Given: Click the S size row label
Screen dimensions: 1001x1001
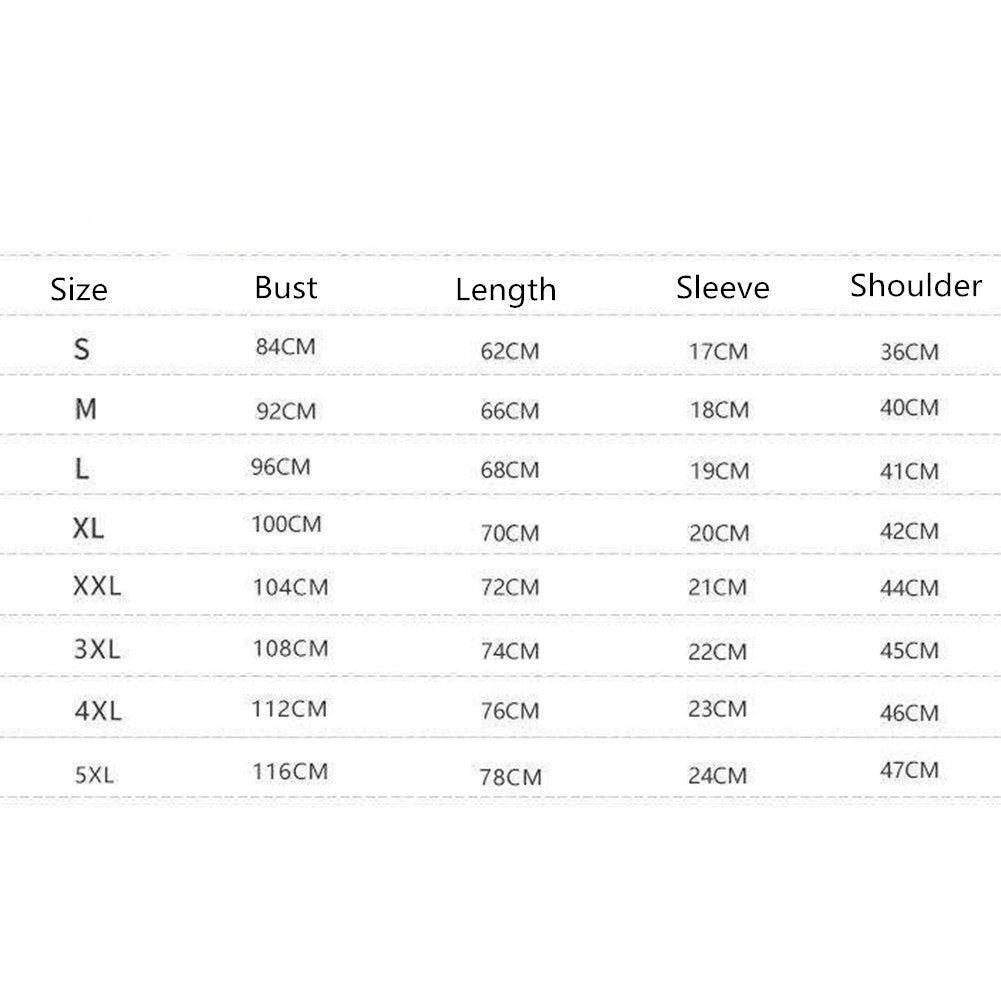Looking at the screenshot, I should click(x=82, y=349).
